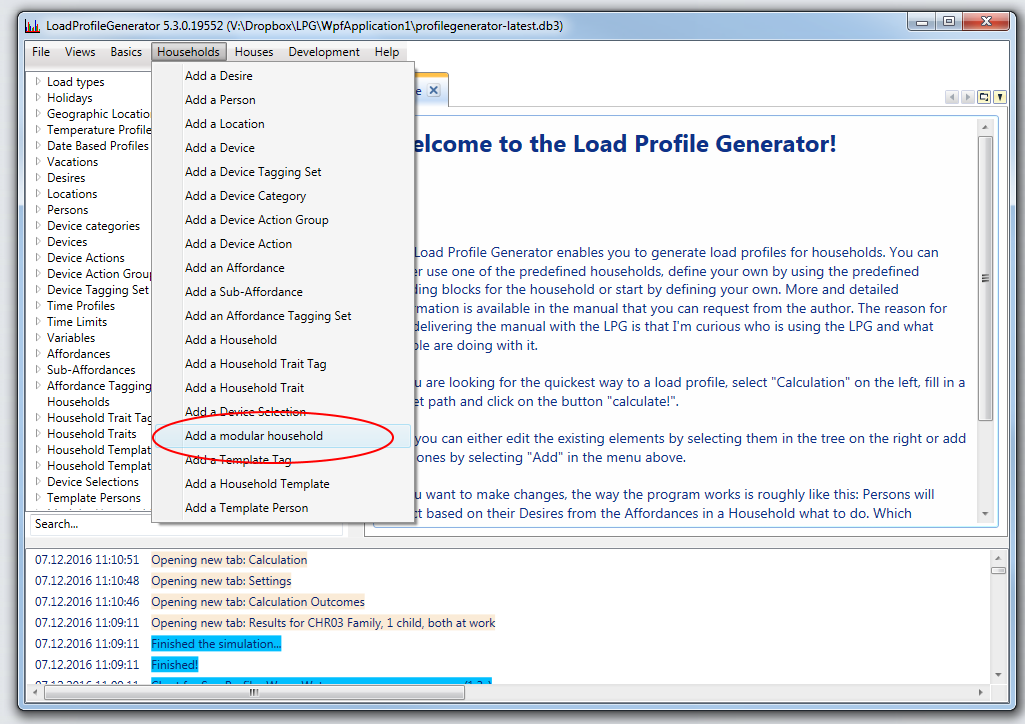Image resolution: width=1025 pixels, height=724 pixels.
Task: Choose Add an Affordance
Action: pyautogui.click(x=283, y=268)
